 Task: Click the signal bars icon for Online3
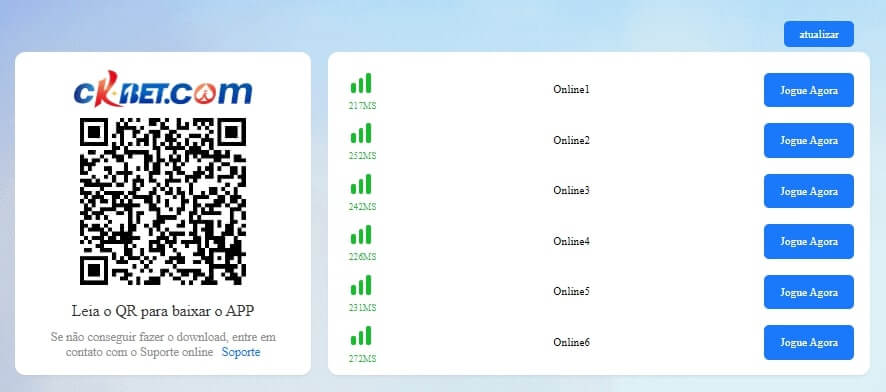pos(361,184)
